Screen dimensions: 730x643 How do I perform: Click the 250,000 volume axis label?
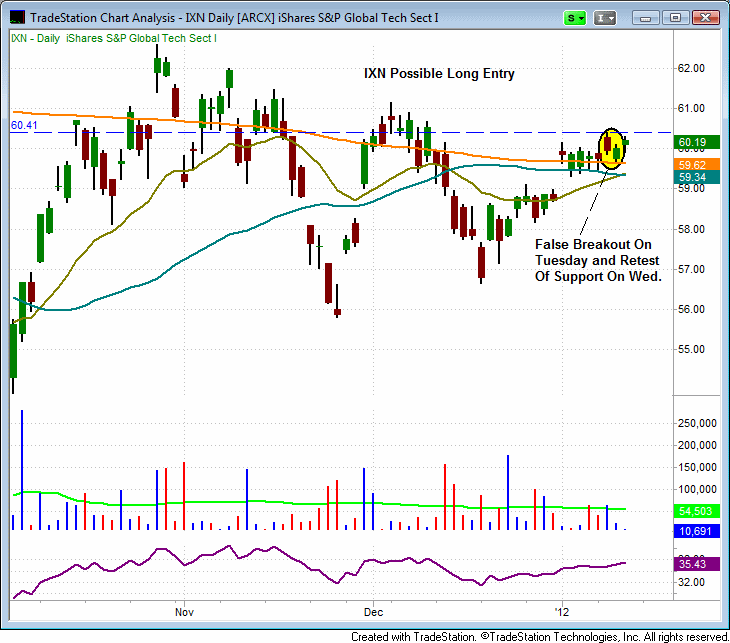pos(697,423)
